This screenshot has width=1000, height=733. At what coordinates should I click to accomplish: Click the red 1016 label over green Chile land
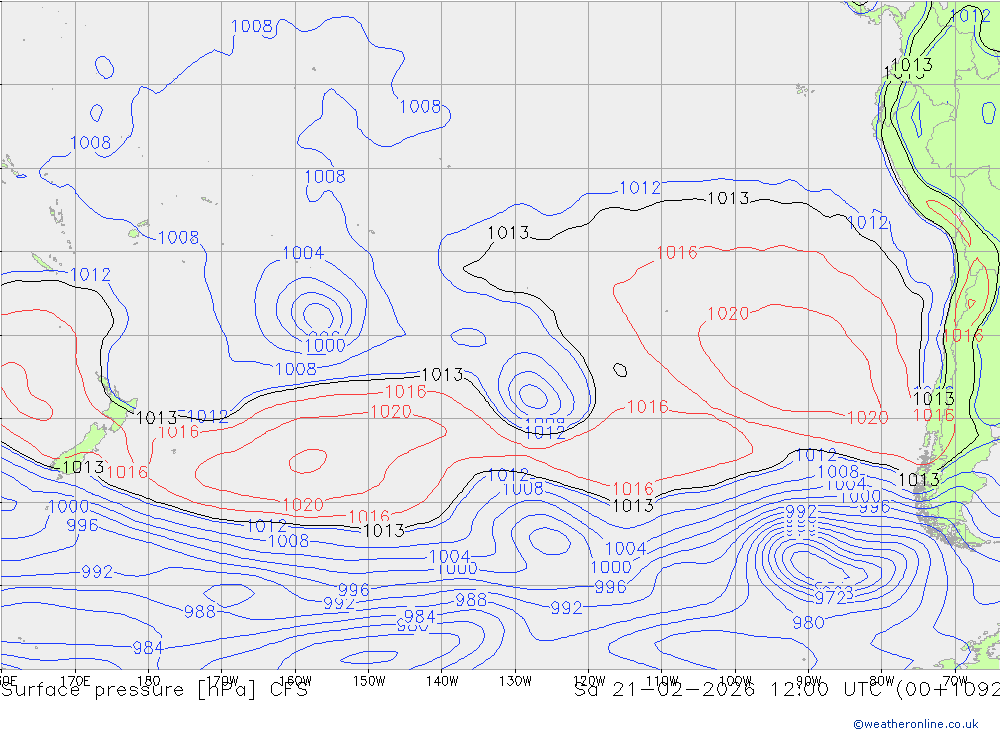(963, 336)
